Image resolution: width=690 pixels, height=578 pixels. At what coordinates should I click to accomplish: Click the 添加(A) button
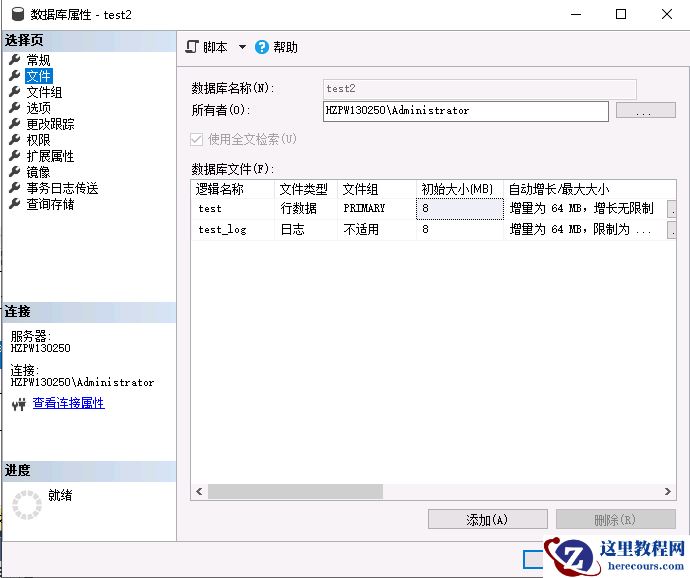click(x=488, y=519)
